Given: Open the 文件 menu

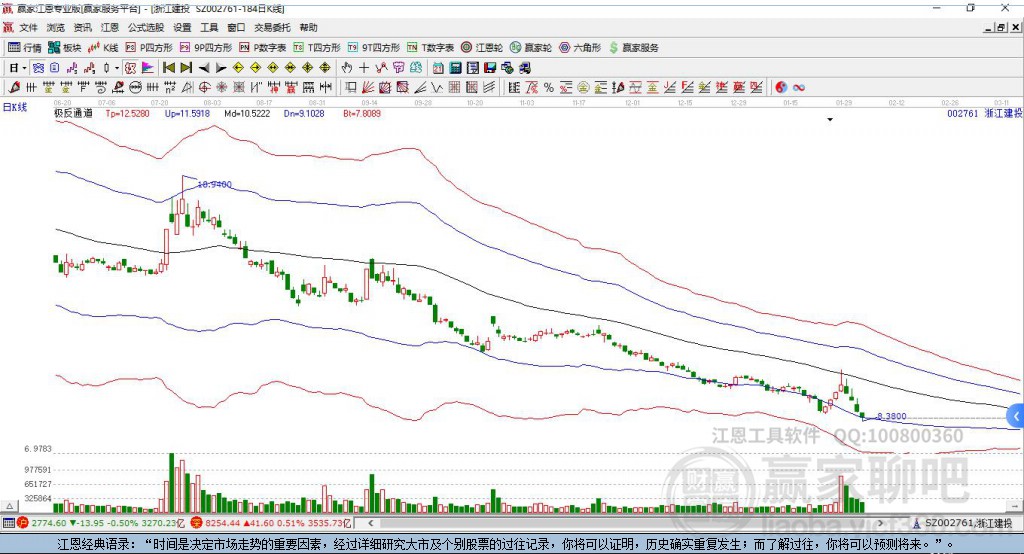Looking at the screenshot, I should tap(28, 27).
